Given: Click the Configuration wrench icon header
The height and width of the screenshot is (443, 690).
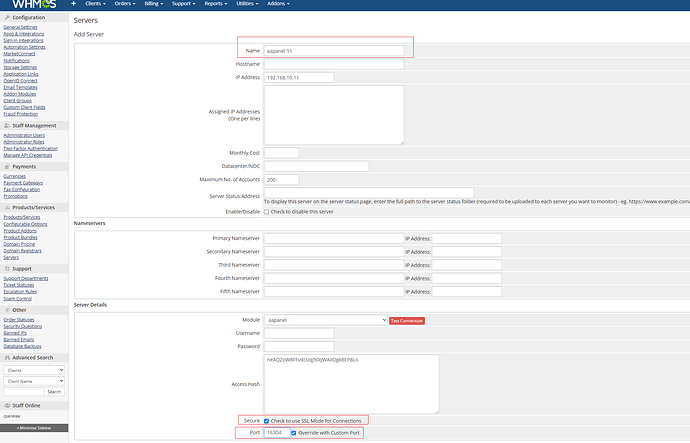Looking at the screenshot, I should [x=6, y=19].
